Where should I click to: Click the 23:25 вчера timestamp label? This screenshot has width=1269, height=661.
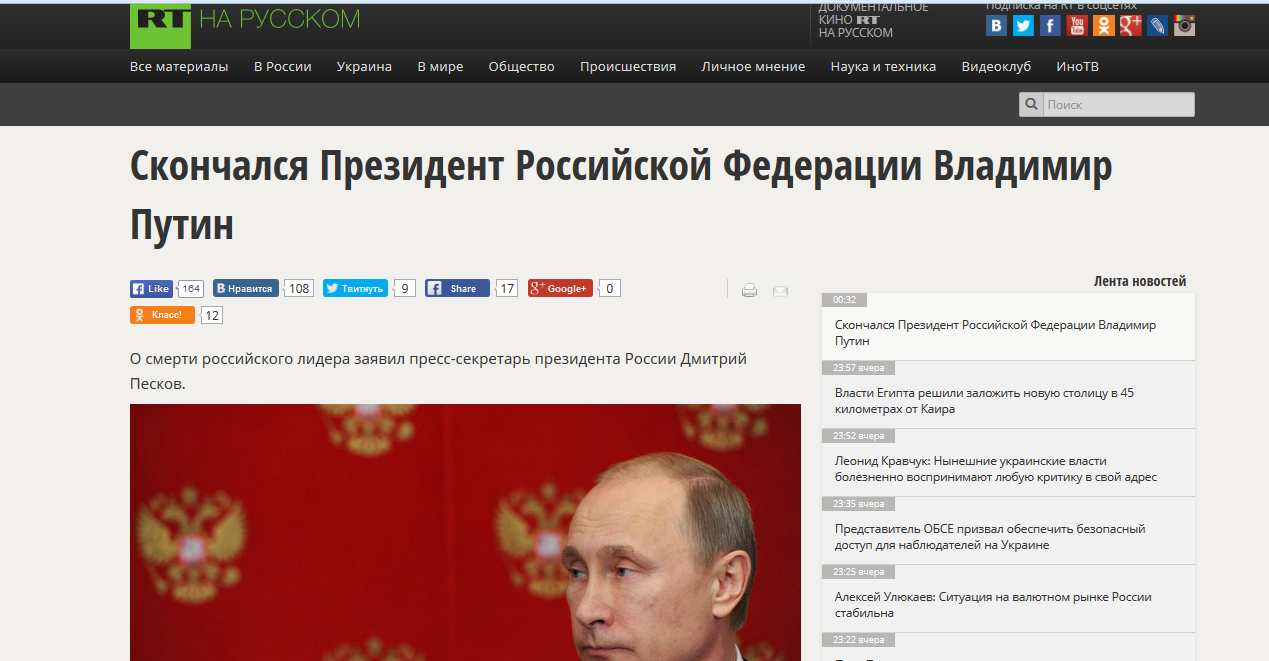click(x=858, y=572)
